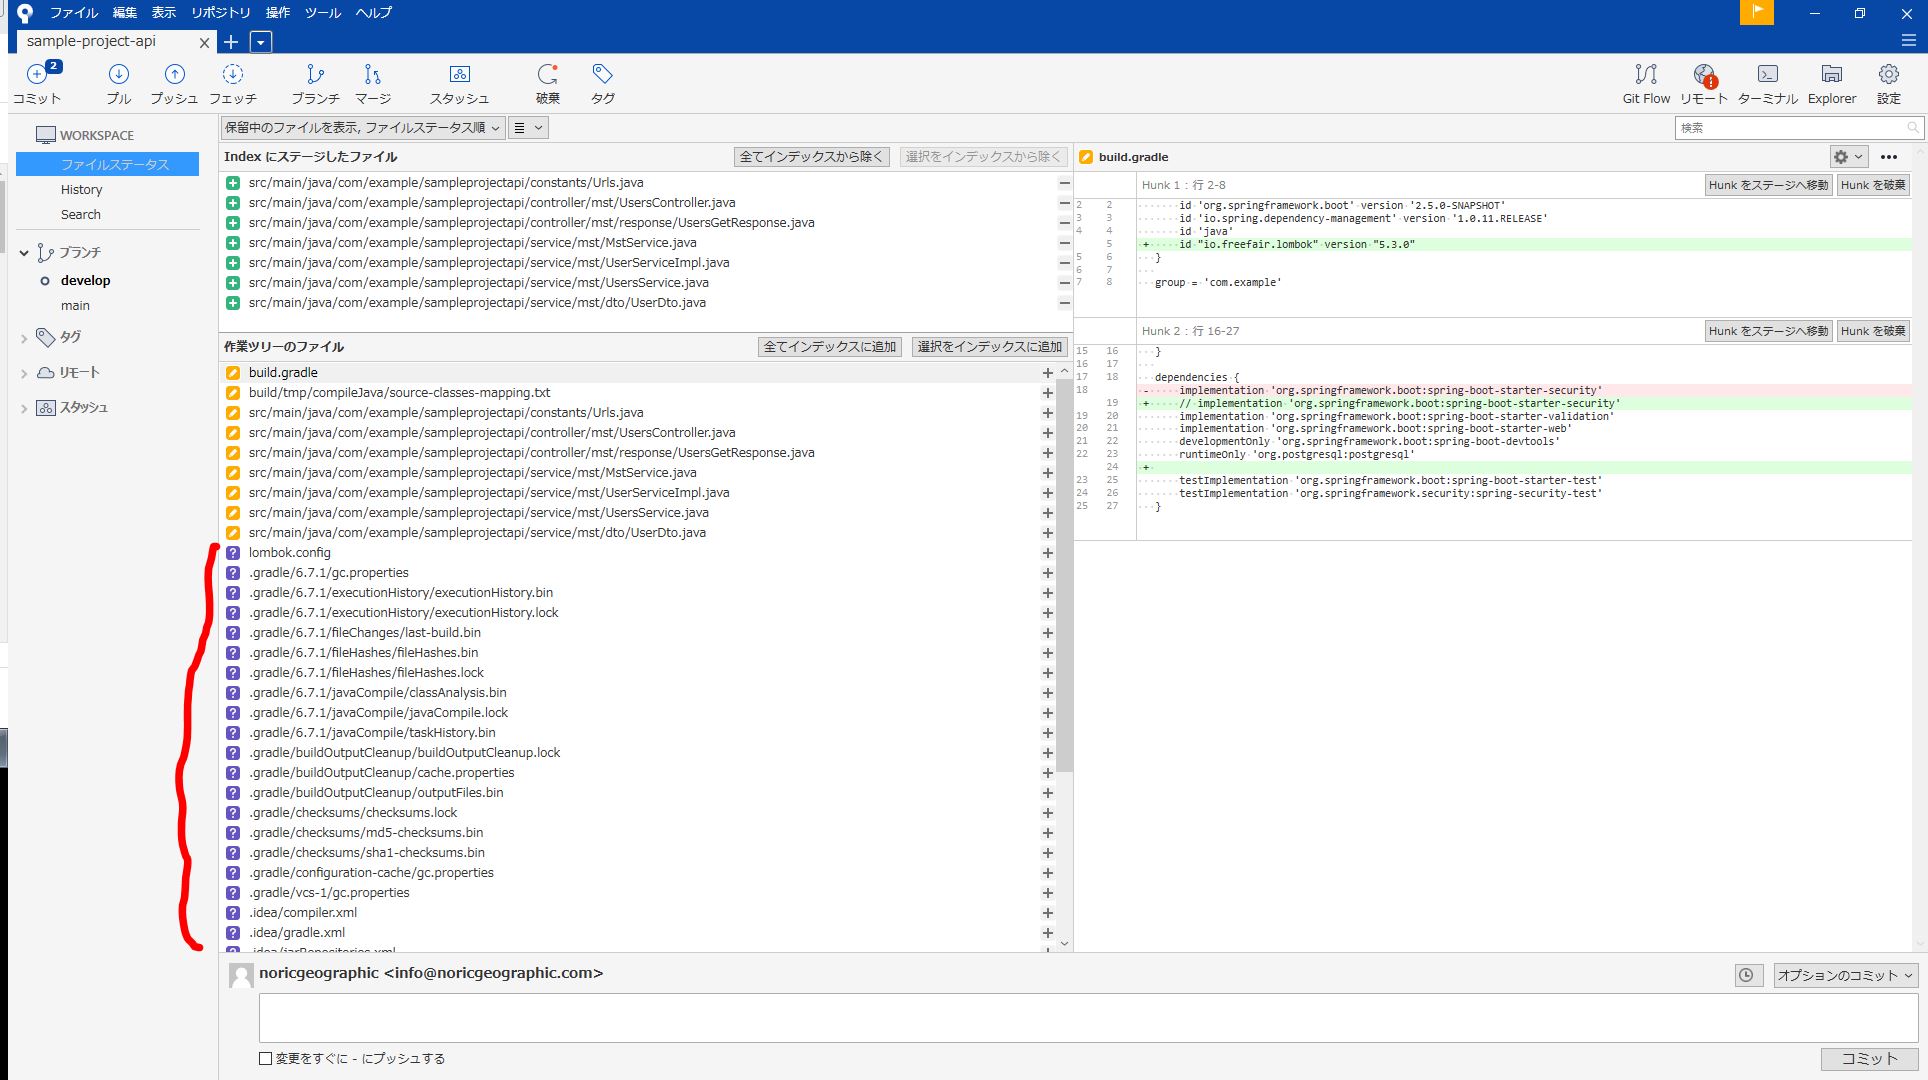
Task: Start a merge using the マージ icon
Action: point(371,84)
